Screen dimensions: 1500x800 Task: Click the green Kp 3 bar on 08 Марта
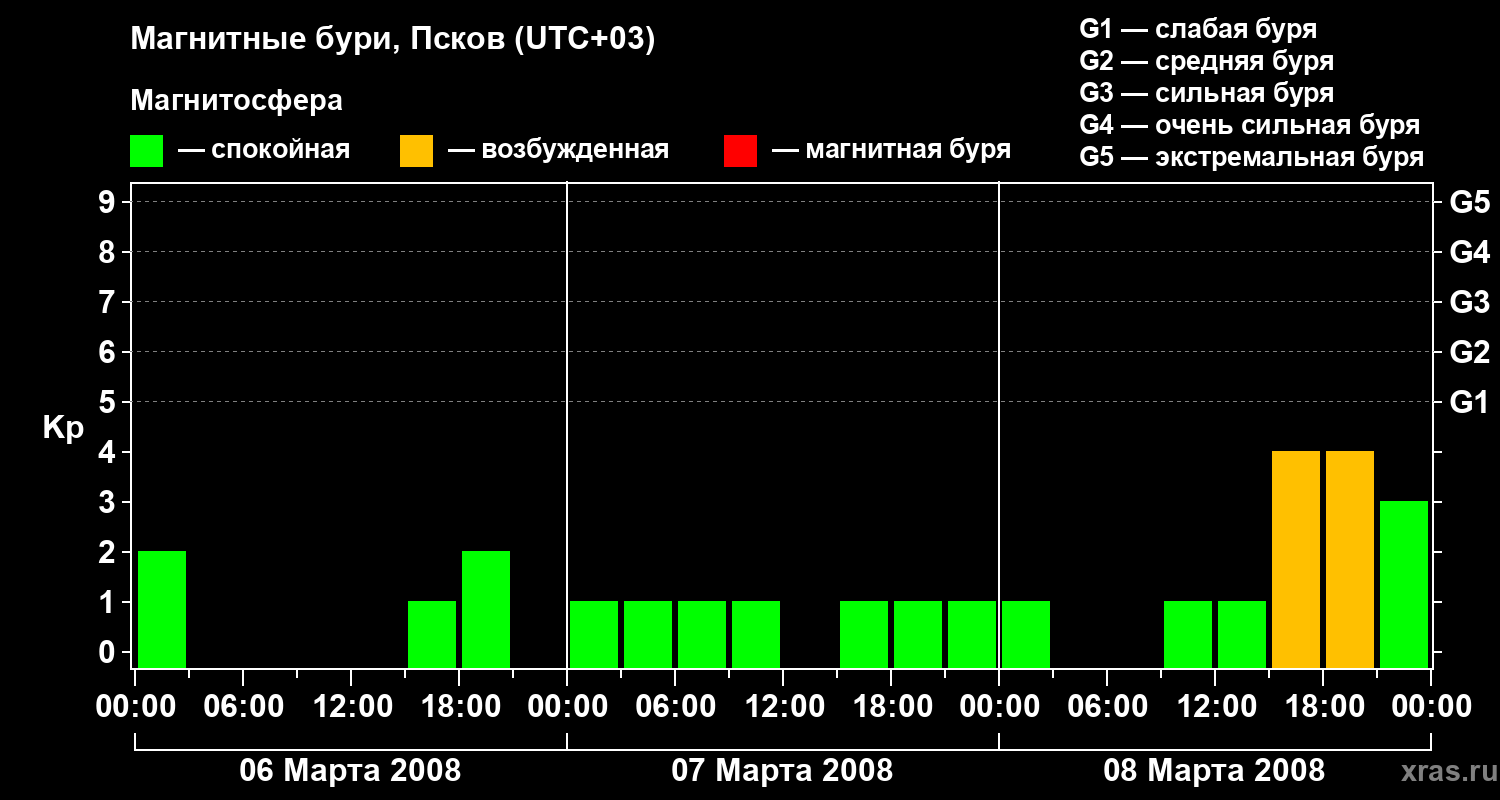pos(1404,584)
